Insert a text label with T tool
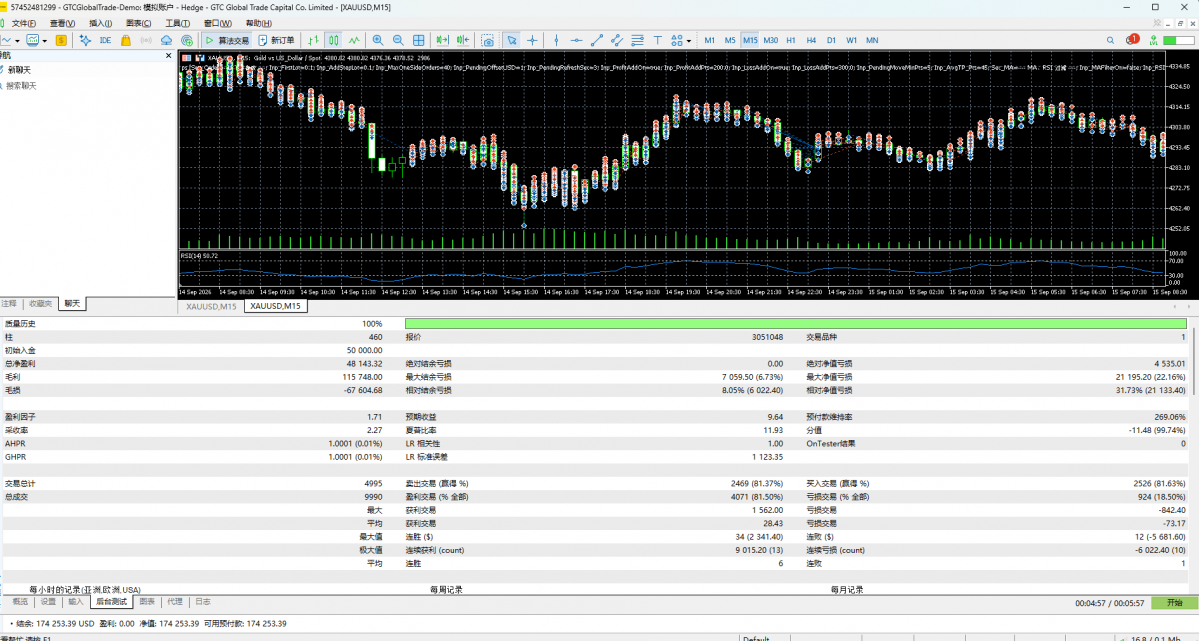This screenshot has height=641, width=1199. point(657,40)
